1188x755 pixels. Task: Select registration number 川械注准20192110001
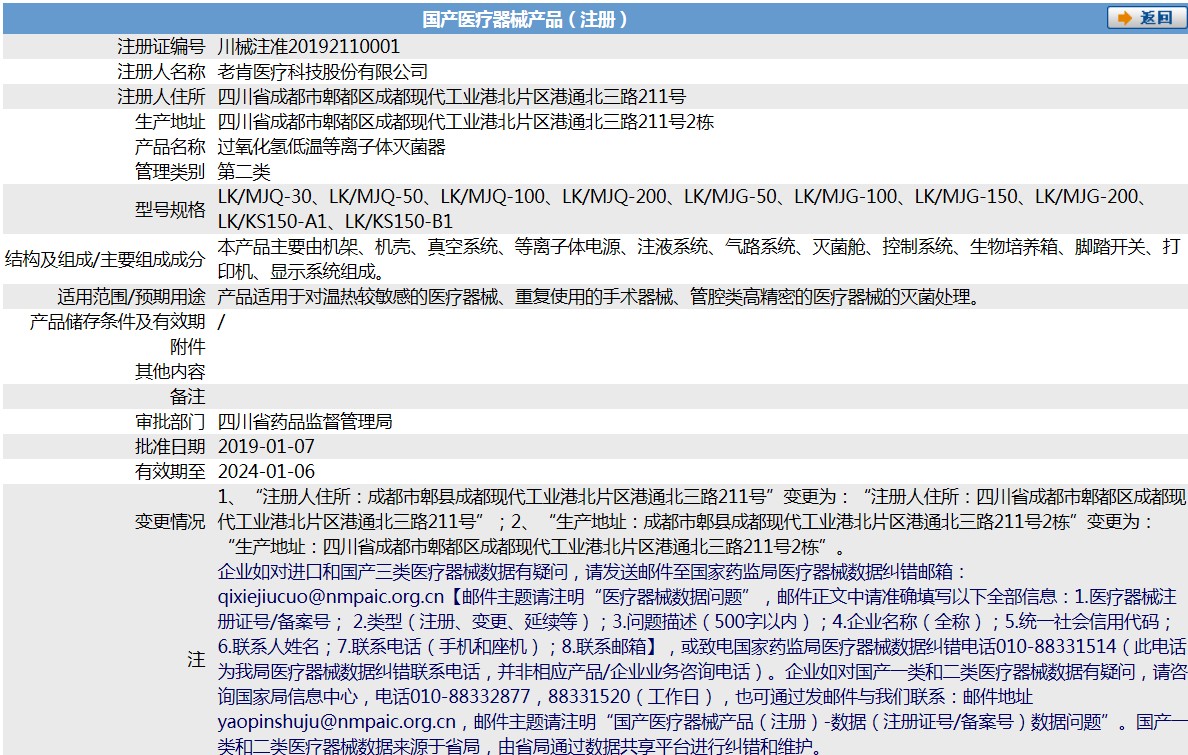(308, 46)
